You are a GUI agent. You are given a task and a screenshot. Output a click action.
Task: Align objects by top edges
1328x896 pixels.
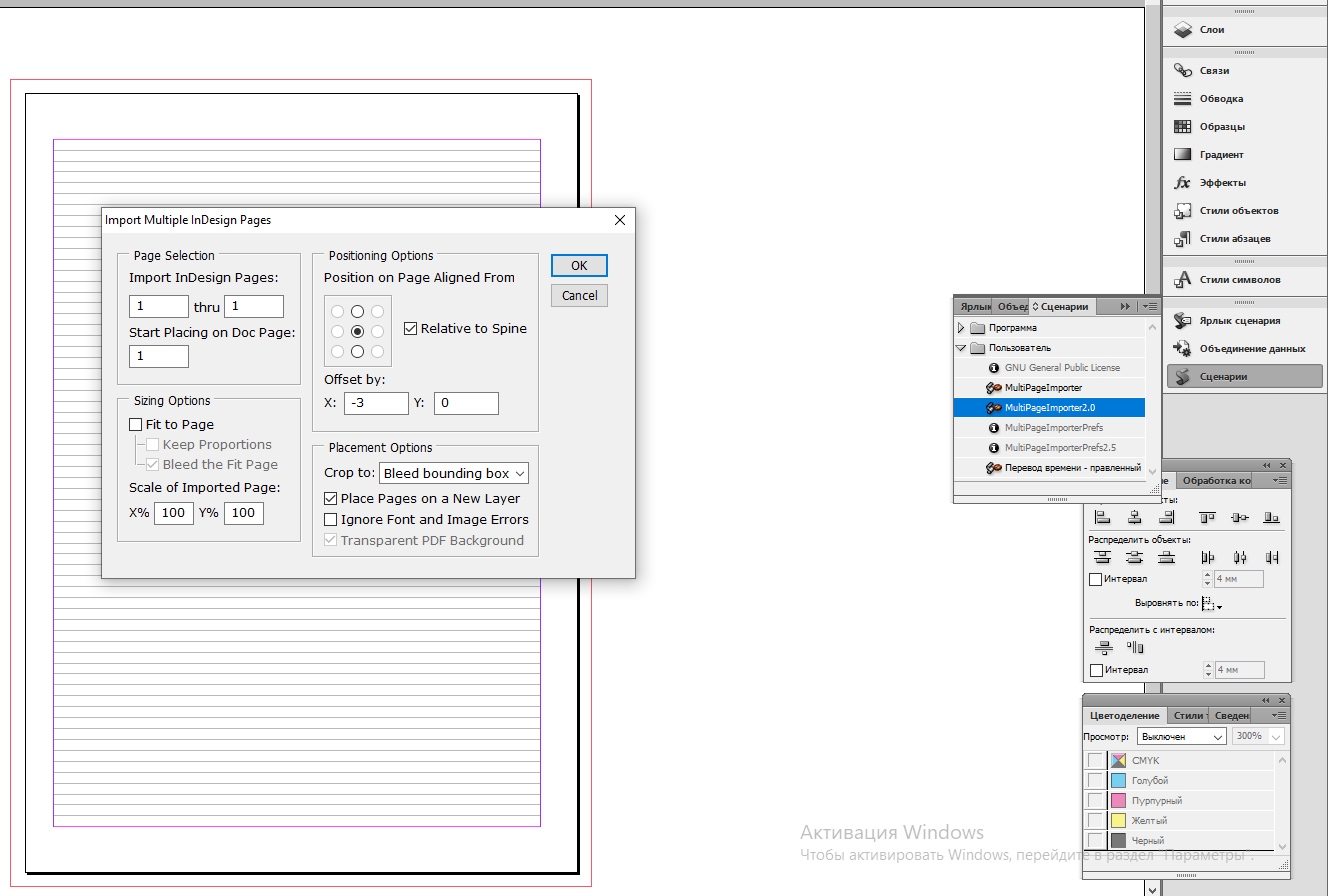tap(1207, 517)
